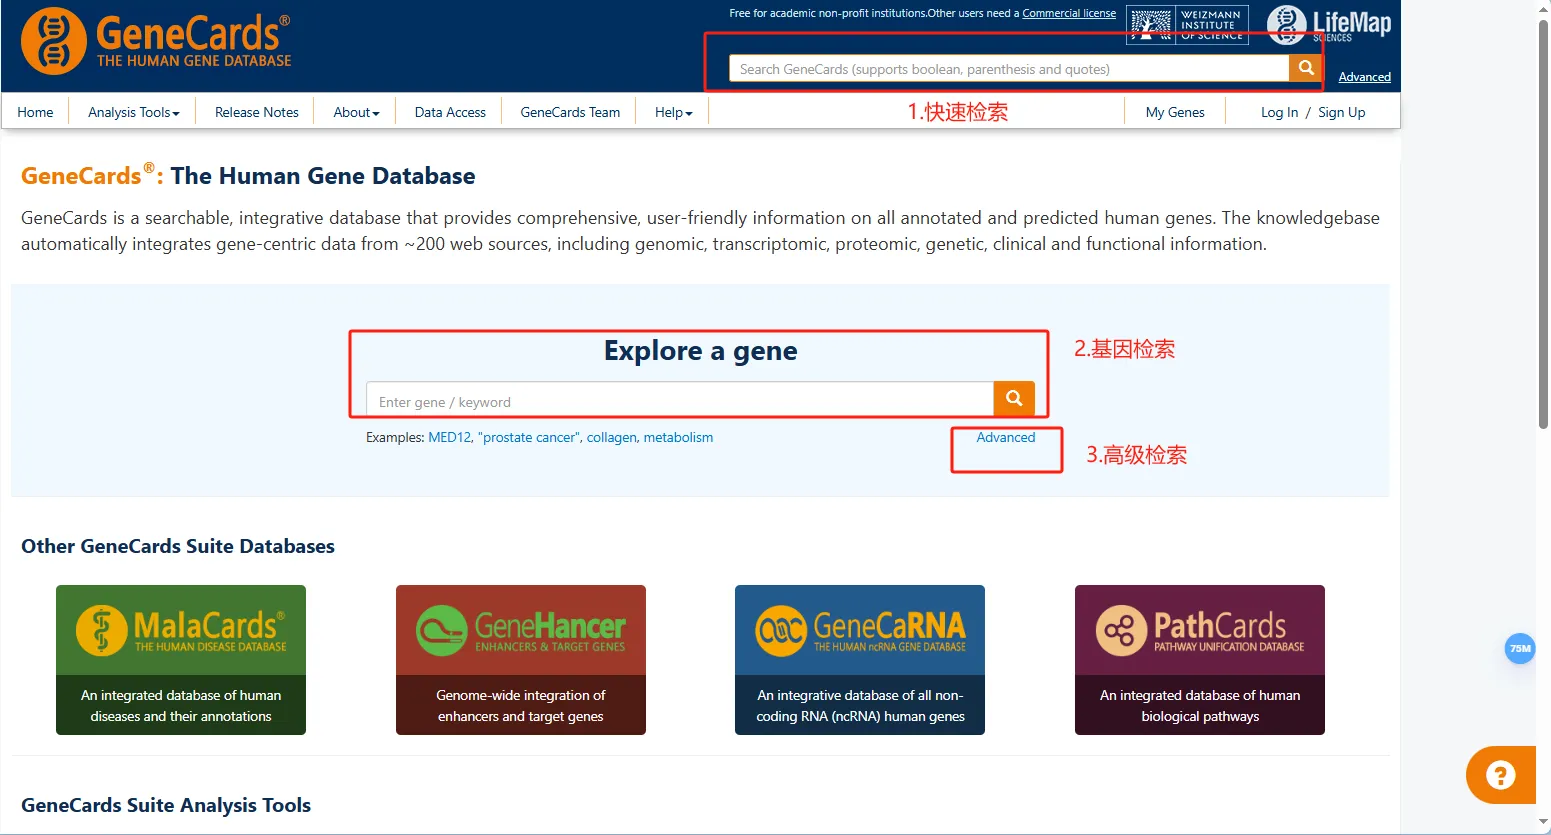Click the MED12 example link
This screenshot has width=1551, height=835.
pos(449,437)
